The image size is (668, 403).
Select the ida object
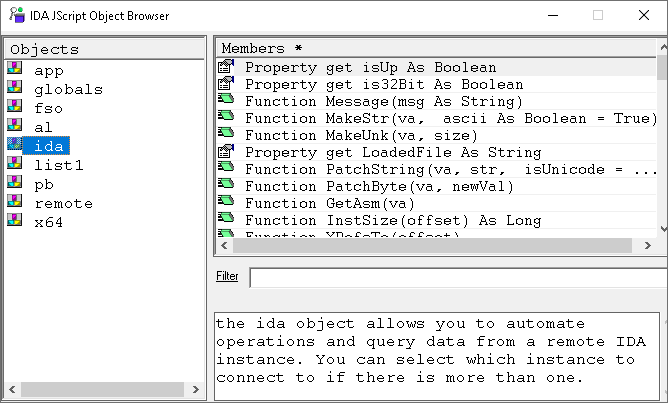click(46, 146)
